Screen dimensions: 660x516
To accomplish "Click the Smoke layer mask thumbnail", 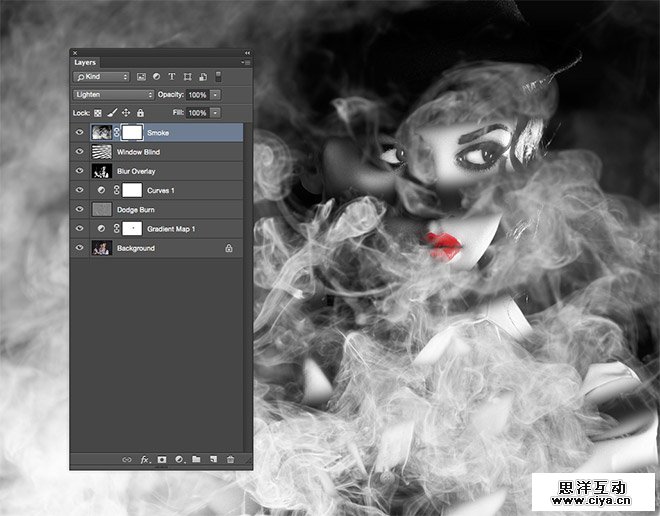I will click(131, 132).
